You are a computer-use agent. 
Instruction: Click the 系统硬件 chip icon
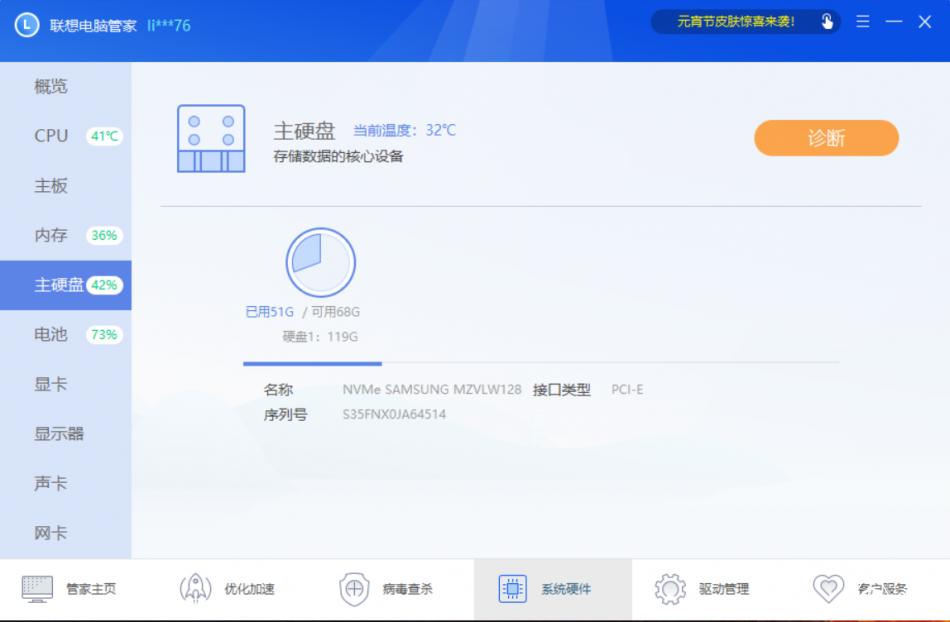pos(514,589)
